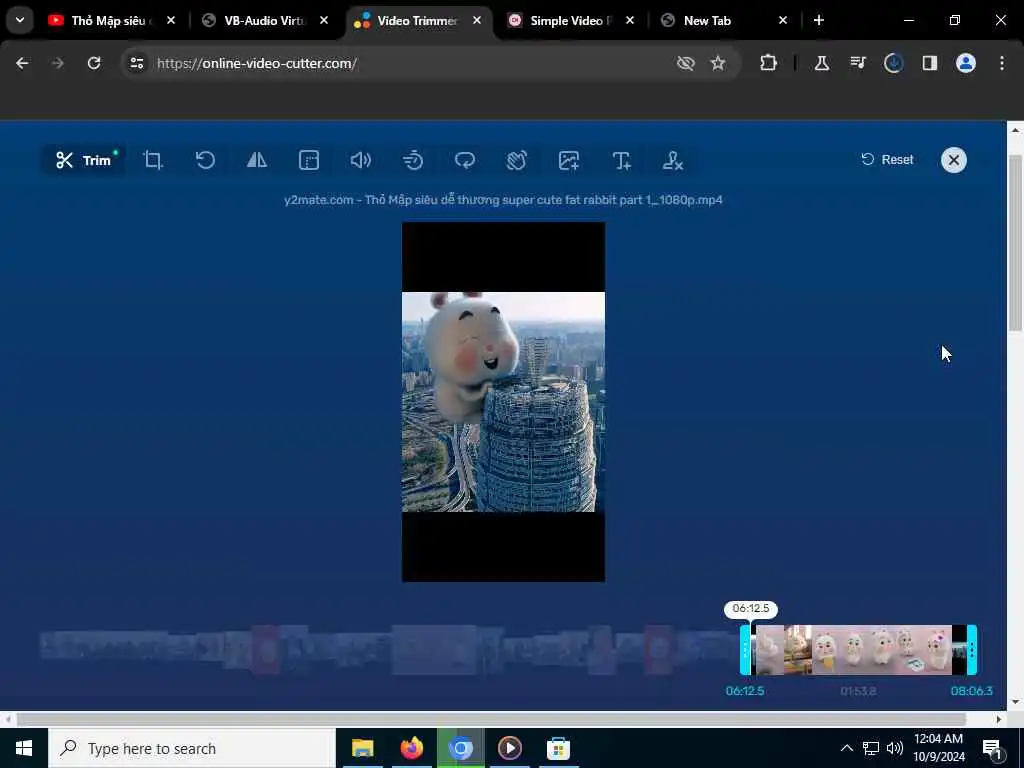The width and height of the screenshot is (1024, 768).
Task: Open the notification center icon
Action: point(991,749)
